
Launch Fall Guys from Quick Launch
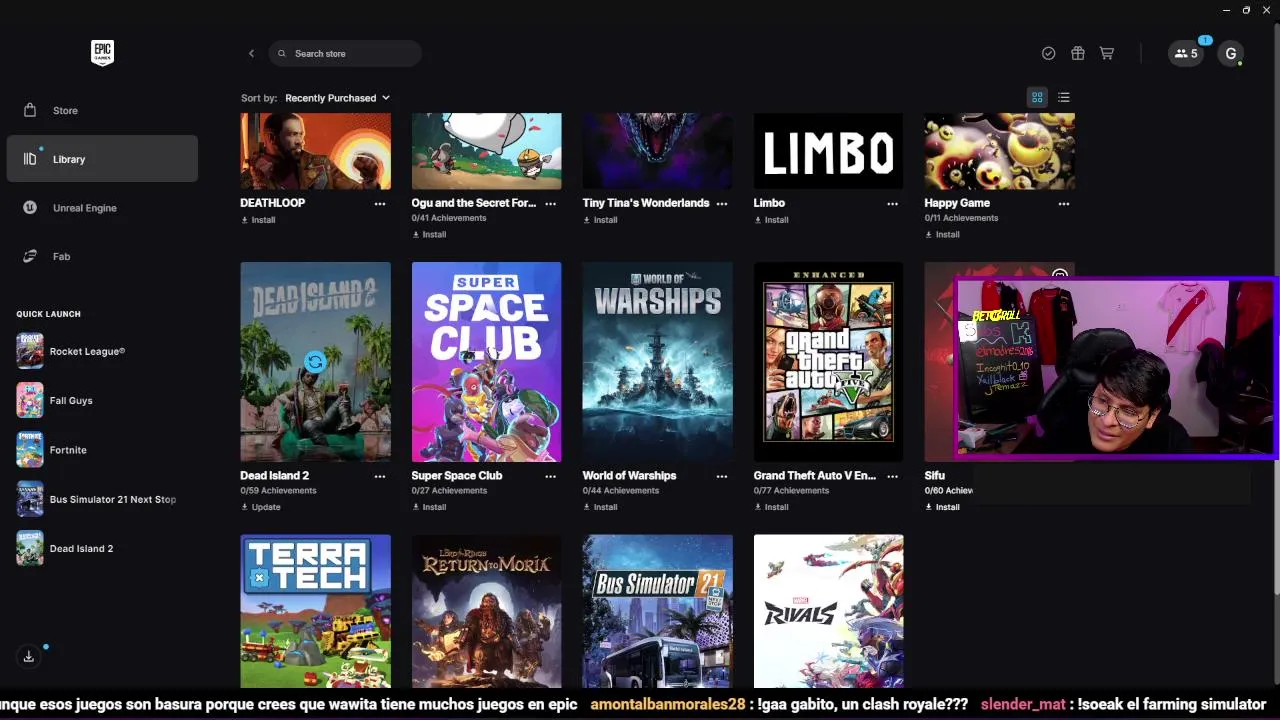(x=102, y=400)
